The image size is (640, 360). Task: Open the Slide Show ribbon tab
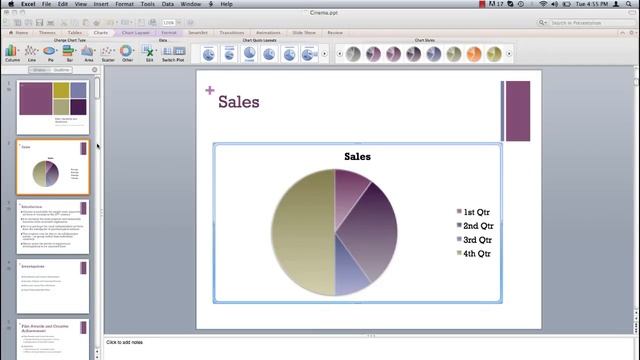click(304, 33)
